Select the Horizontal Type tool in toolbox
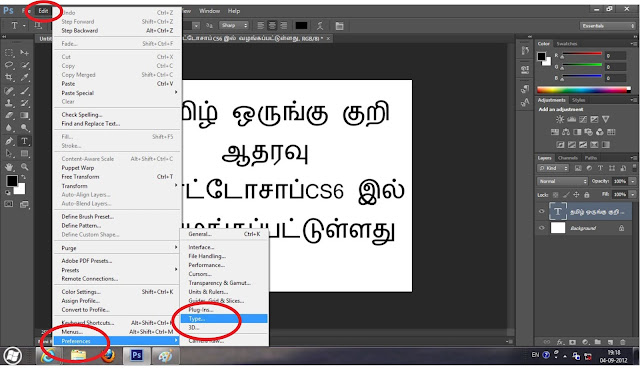 (x=24, y=141)
